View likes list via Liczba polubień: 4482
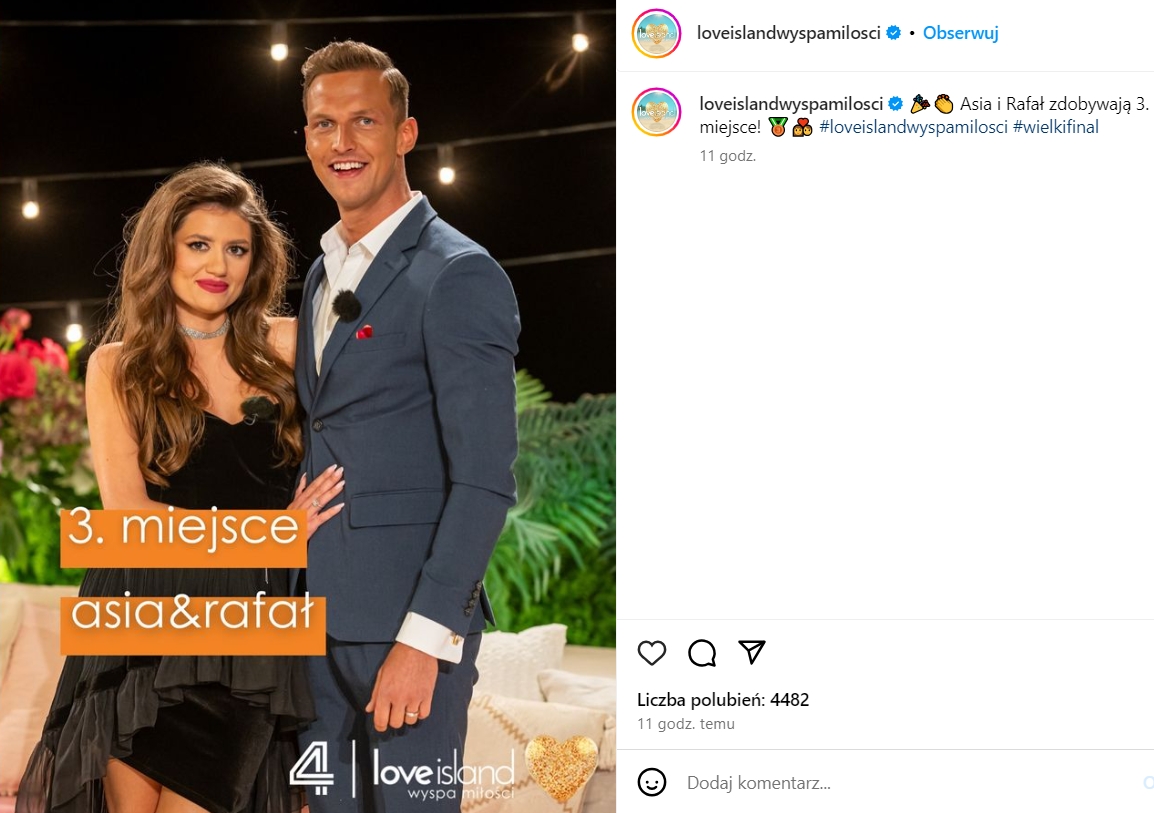Viewport: 1154px width, 813px height. click(x=723, y=700)
